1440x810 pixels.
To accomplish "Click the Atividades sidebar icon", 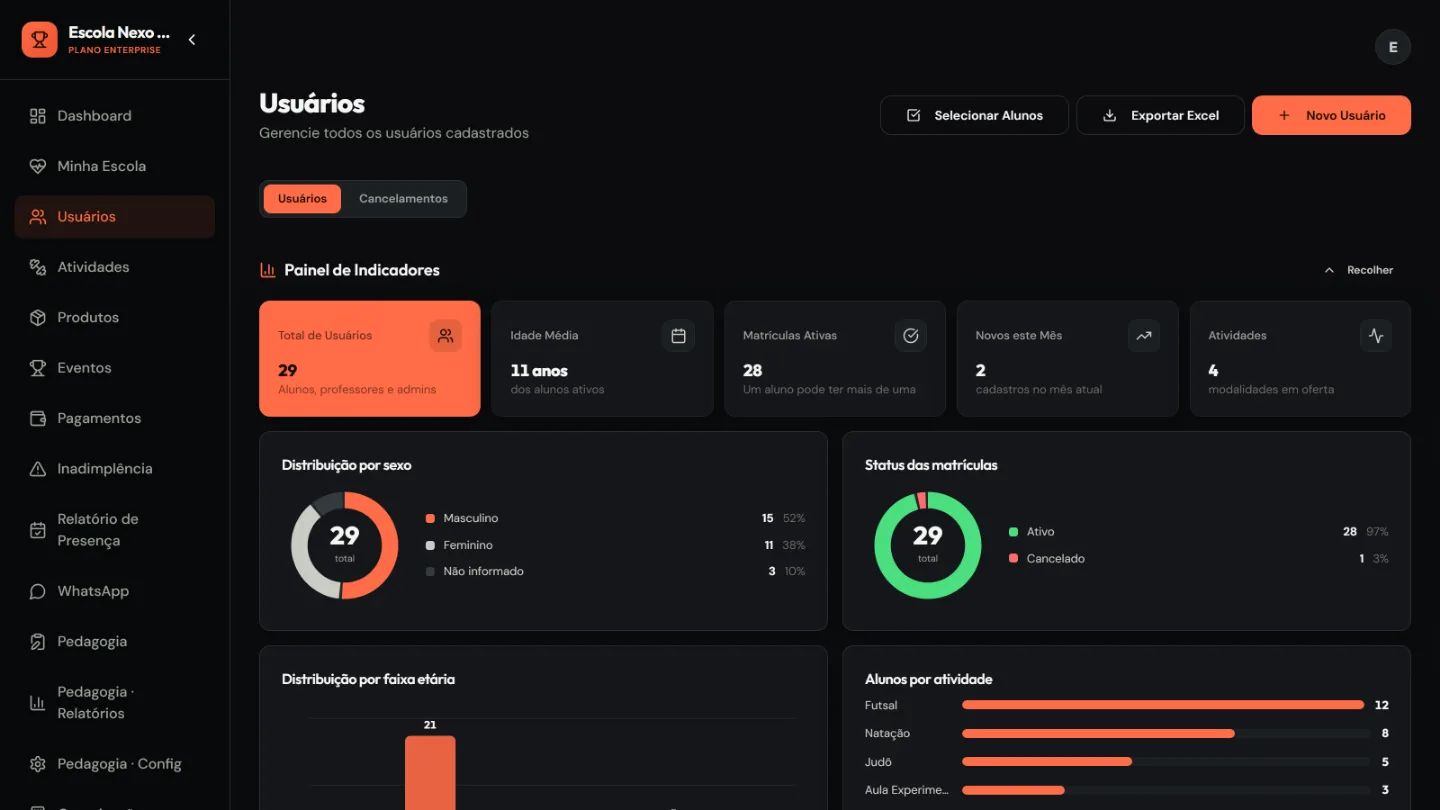I will coord(38,267).
